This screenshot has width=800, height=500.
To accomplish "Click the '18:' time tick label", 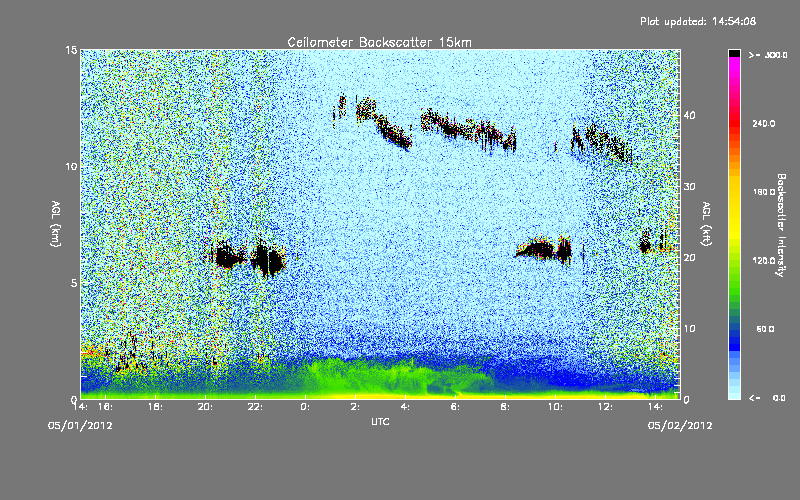I will coord(155,407).
